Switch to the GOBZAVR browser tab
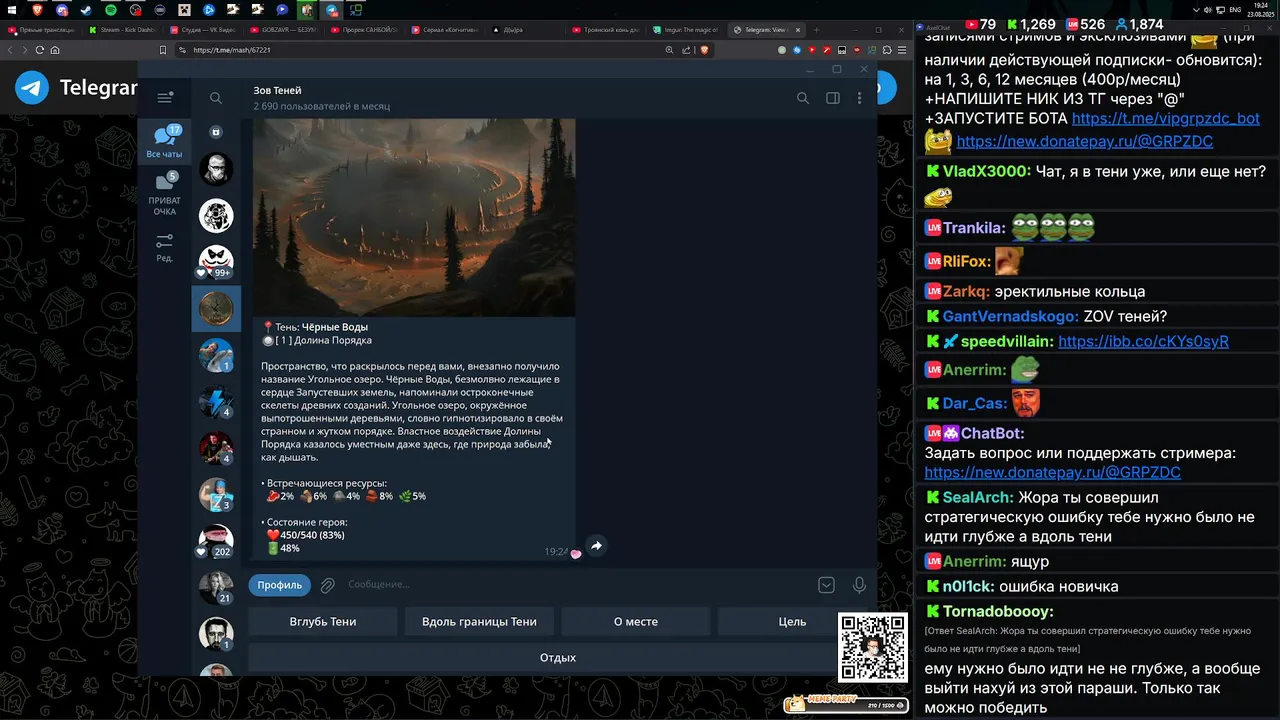 [x=286, y=30]
